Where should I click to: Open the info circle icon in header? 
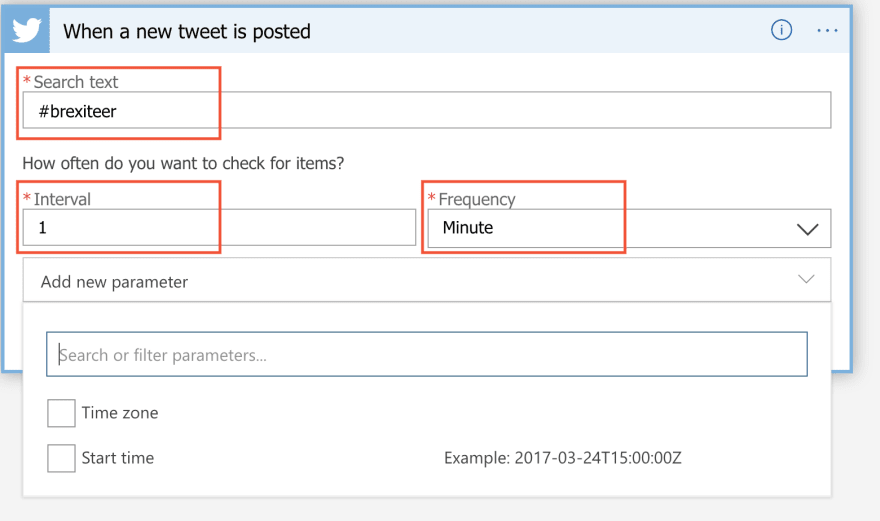click(781, 30)
